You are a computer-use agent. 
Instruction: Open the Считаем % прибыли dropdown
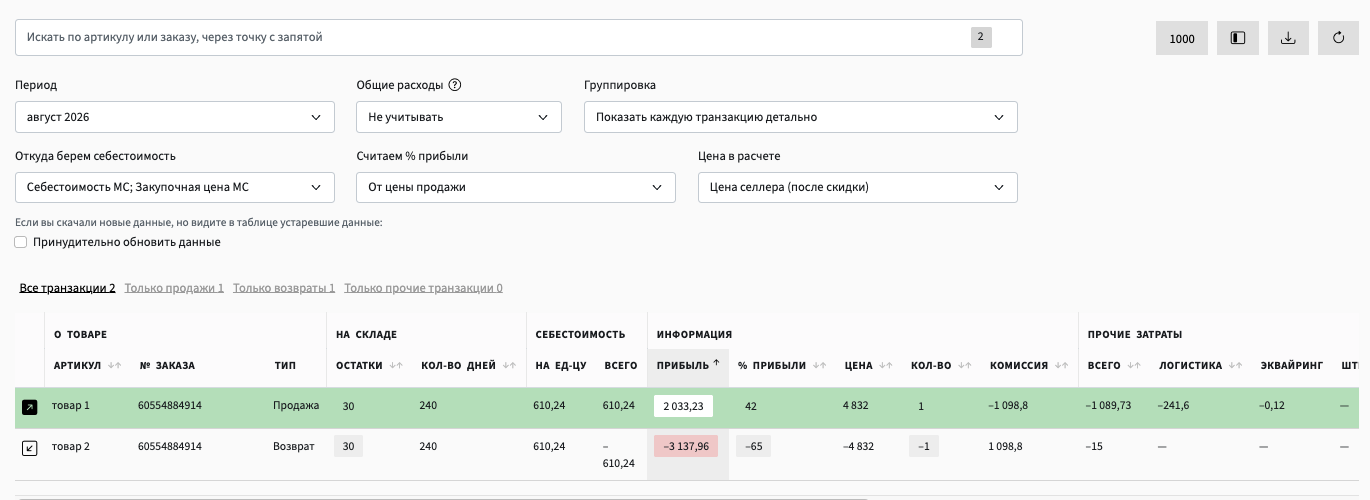click(x=516, y=187)
